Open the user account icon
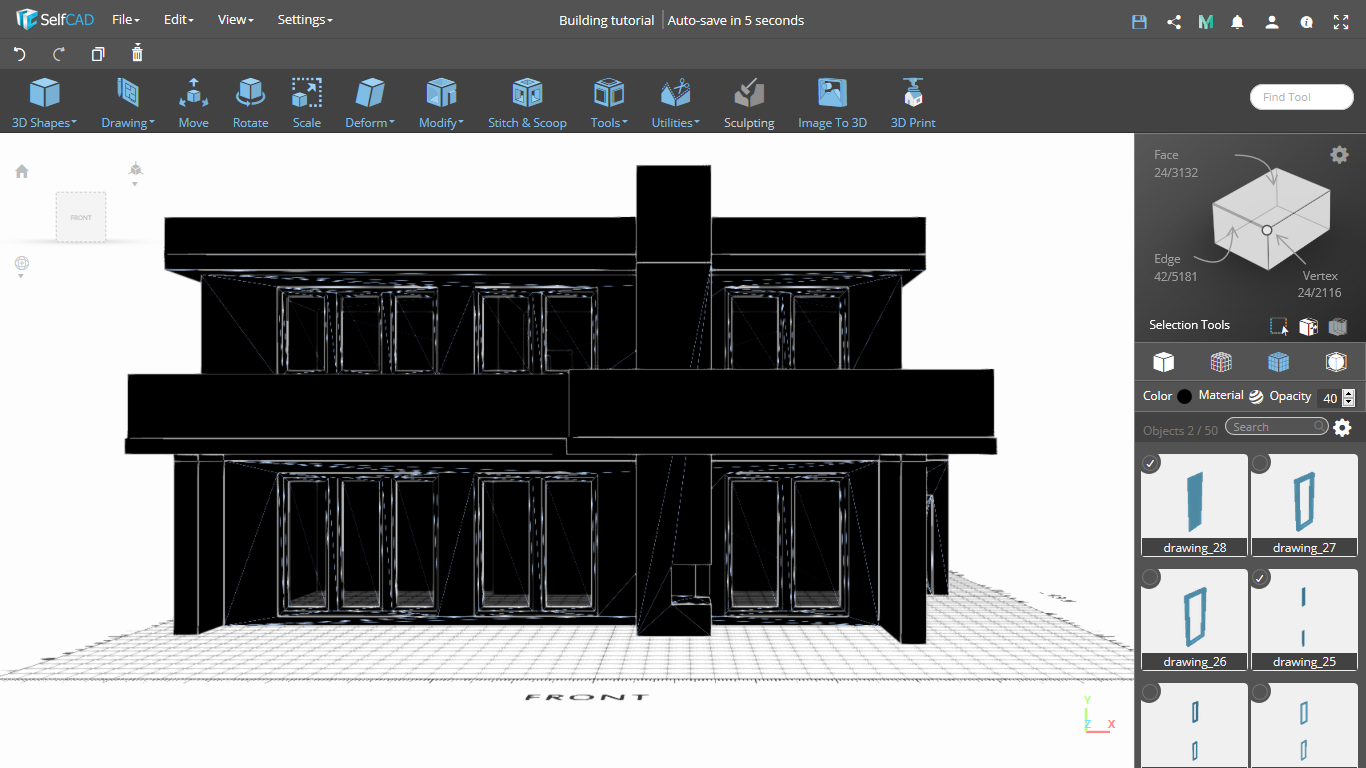This screenshot has height=768, width=1366. [1271, 21]
